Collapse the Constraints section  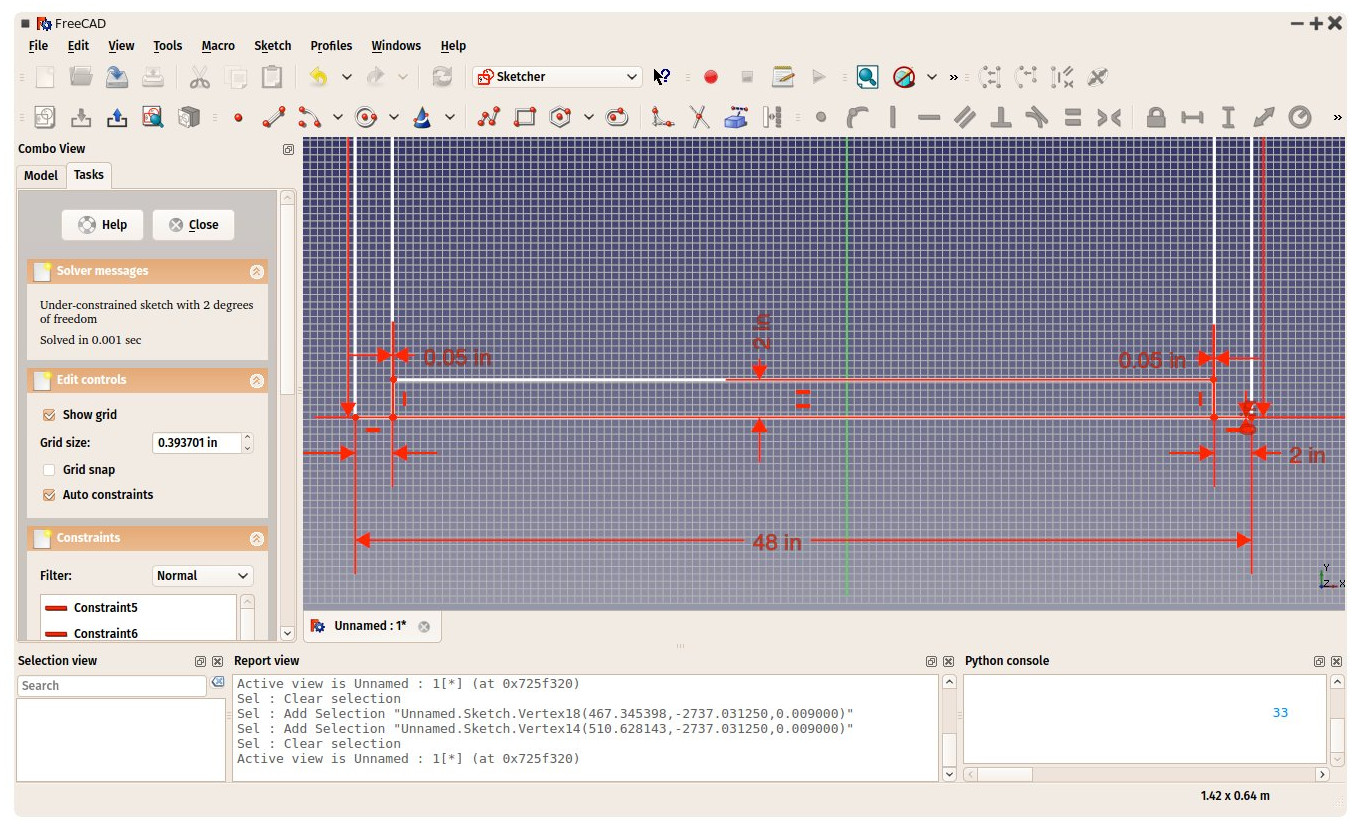pyautogui.click(x=257, y=538)
